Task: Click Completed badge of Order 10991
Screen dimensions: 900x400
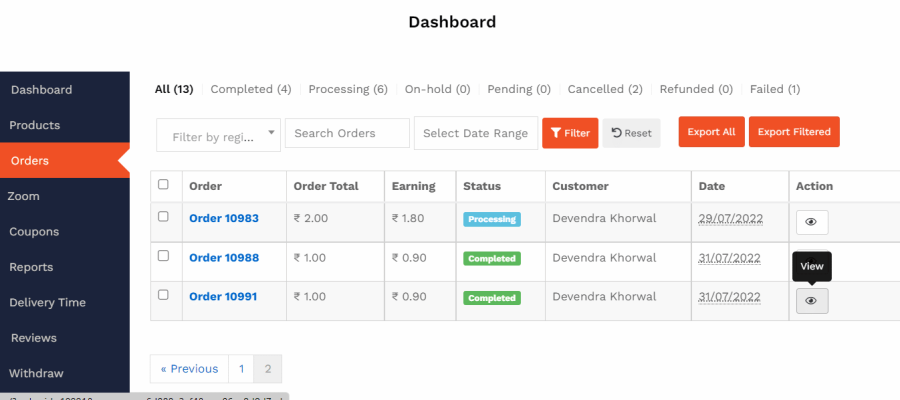Action: click(x=492, y=298)
